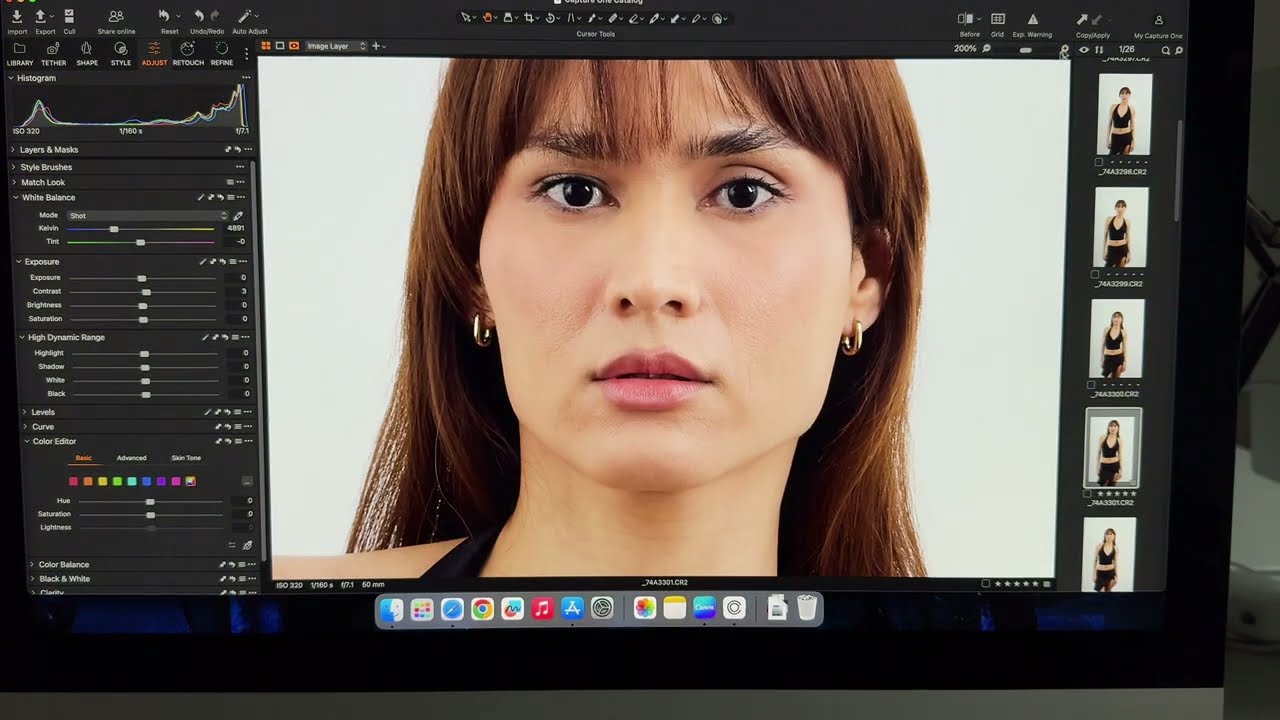Expand the Curve panel
This screenshot has height=720, width=1280.
pos(25,427)
